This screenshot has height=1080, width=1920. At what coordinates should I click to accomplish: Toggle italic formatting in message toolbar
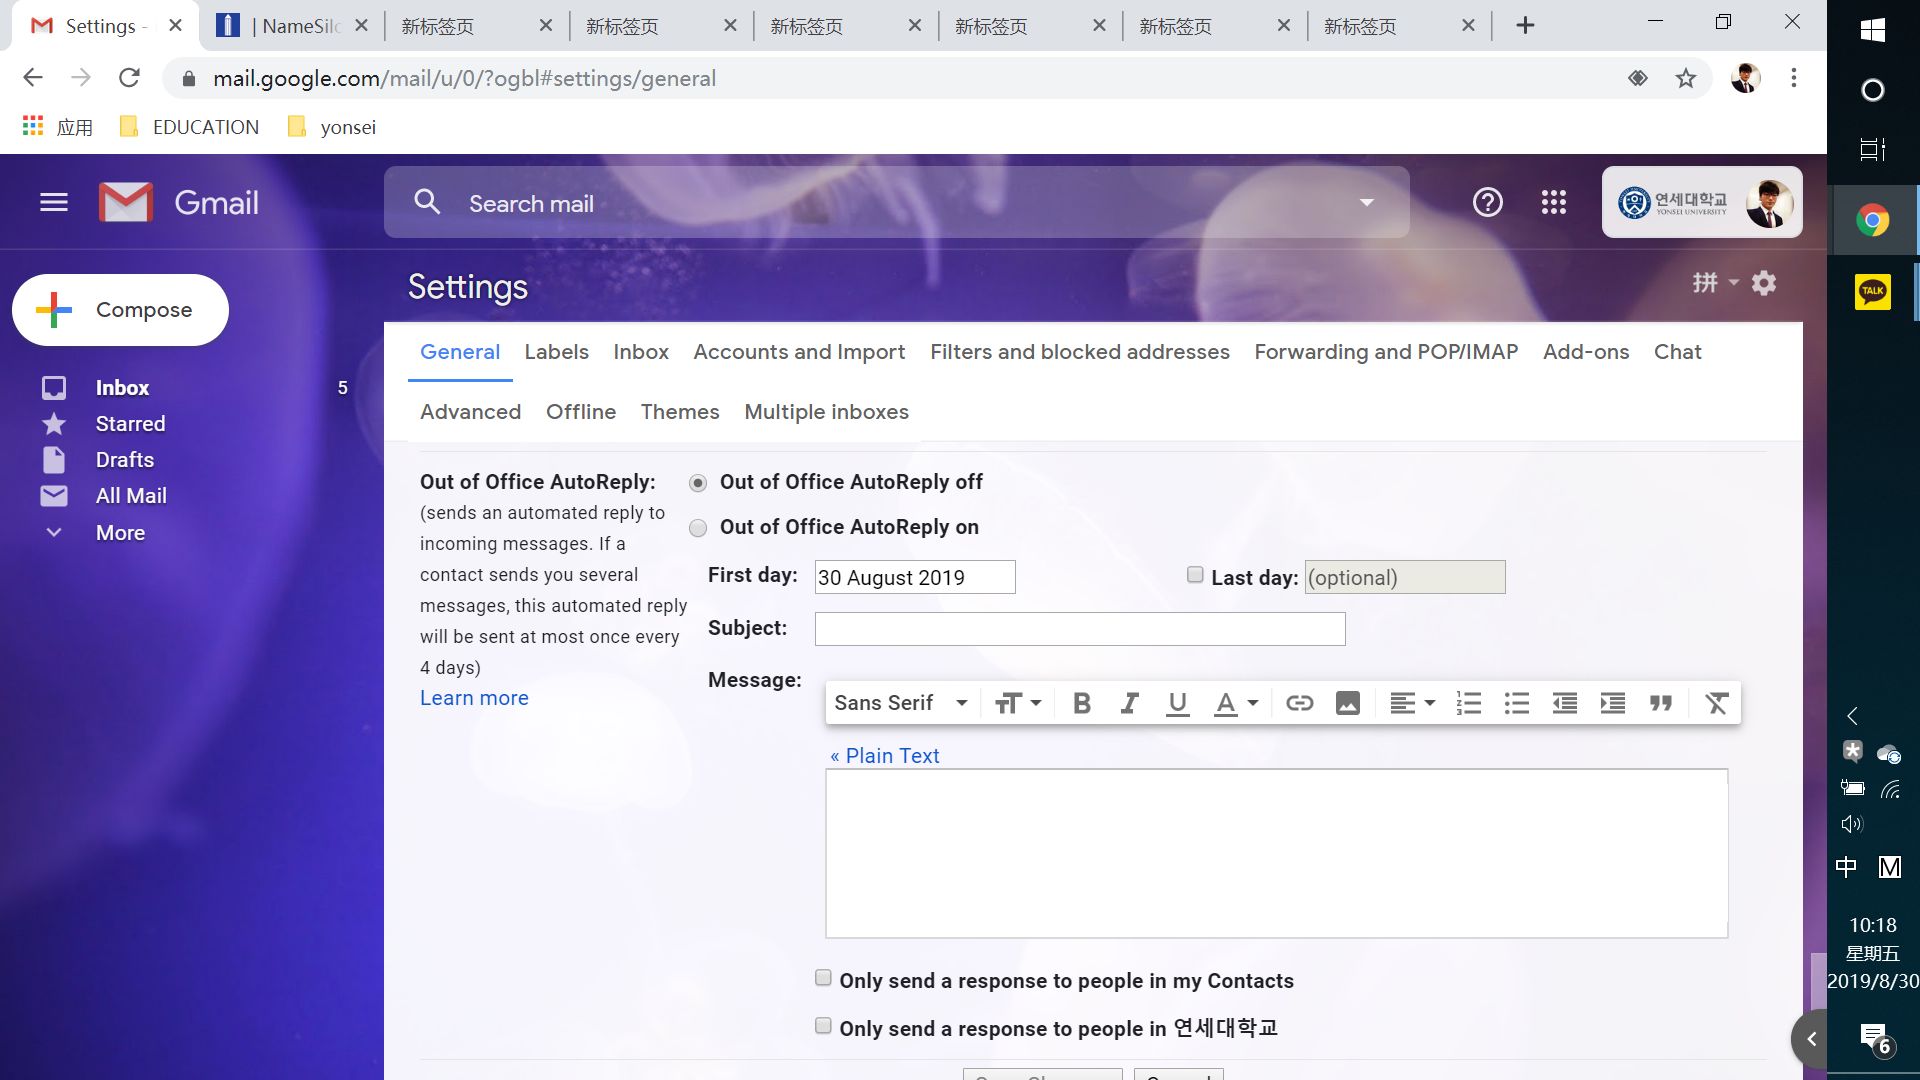point(1129,703)
